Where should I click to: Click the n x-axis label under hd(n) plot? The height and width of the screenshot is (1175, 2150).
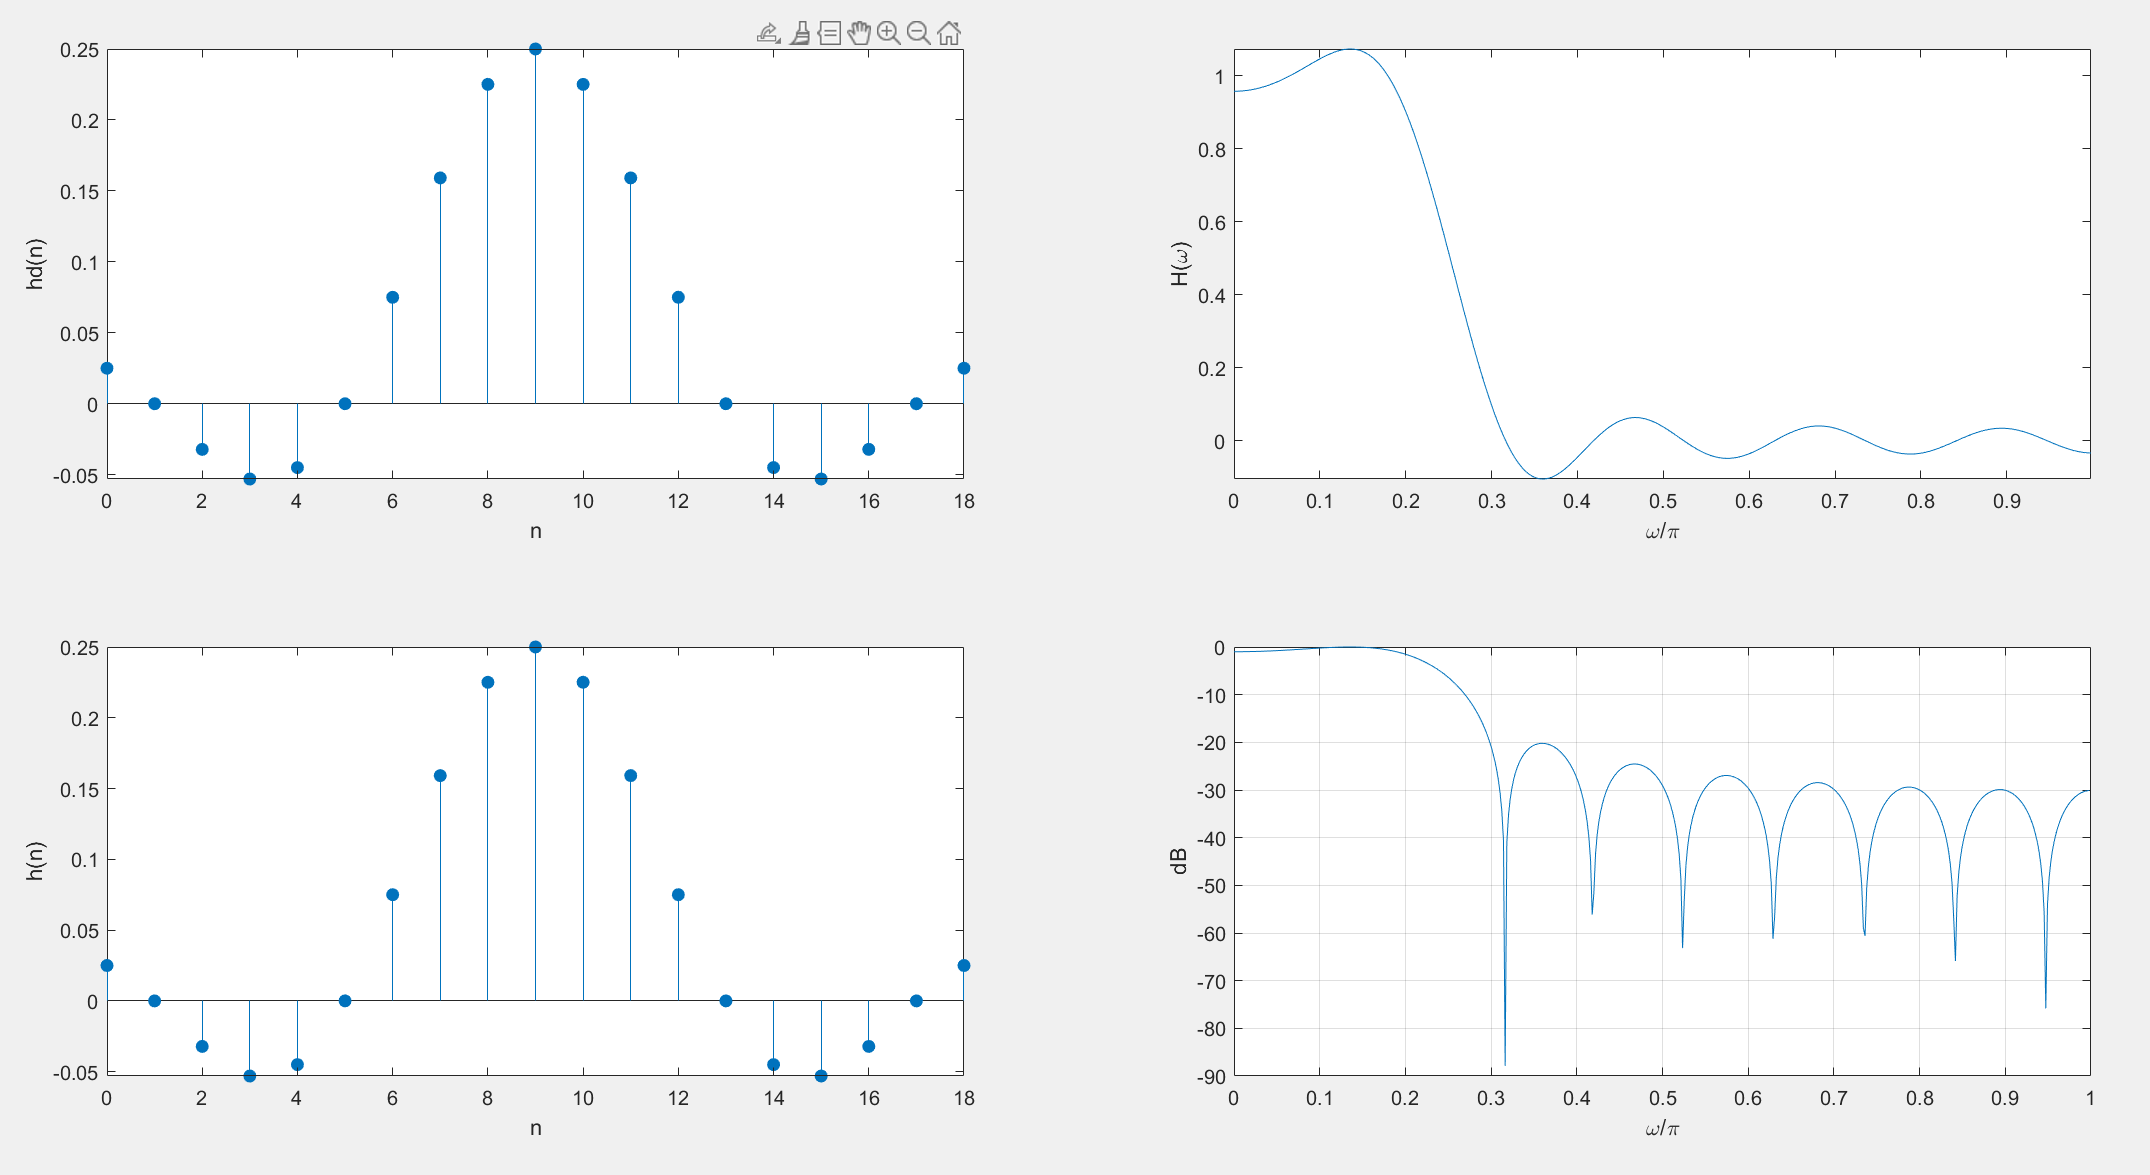point(535,531)
